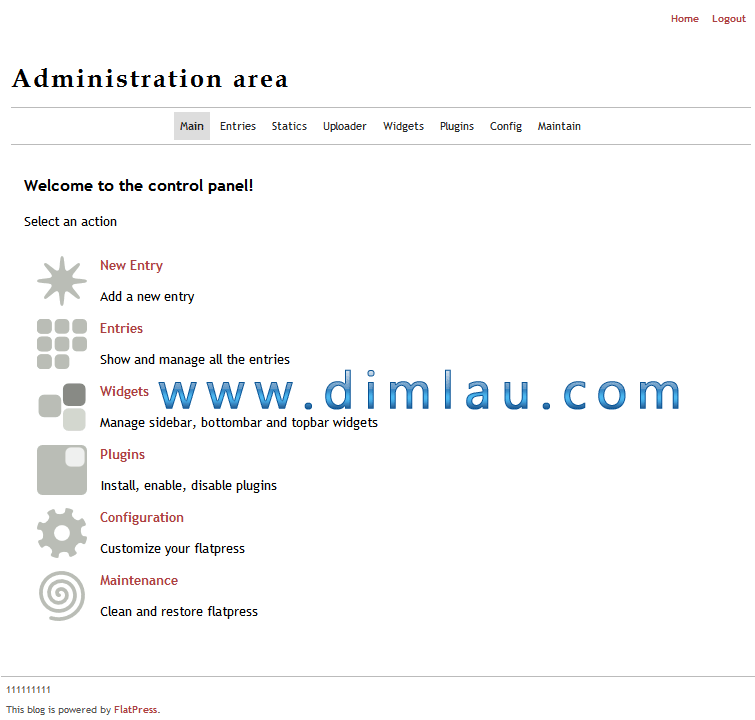
Task: Click the gear Configuration icon
Action: (x=62, y=533)
